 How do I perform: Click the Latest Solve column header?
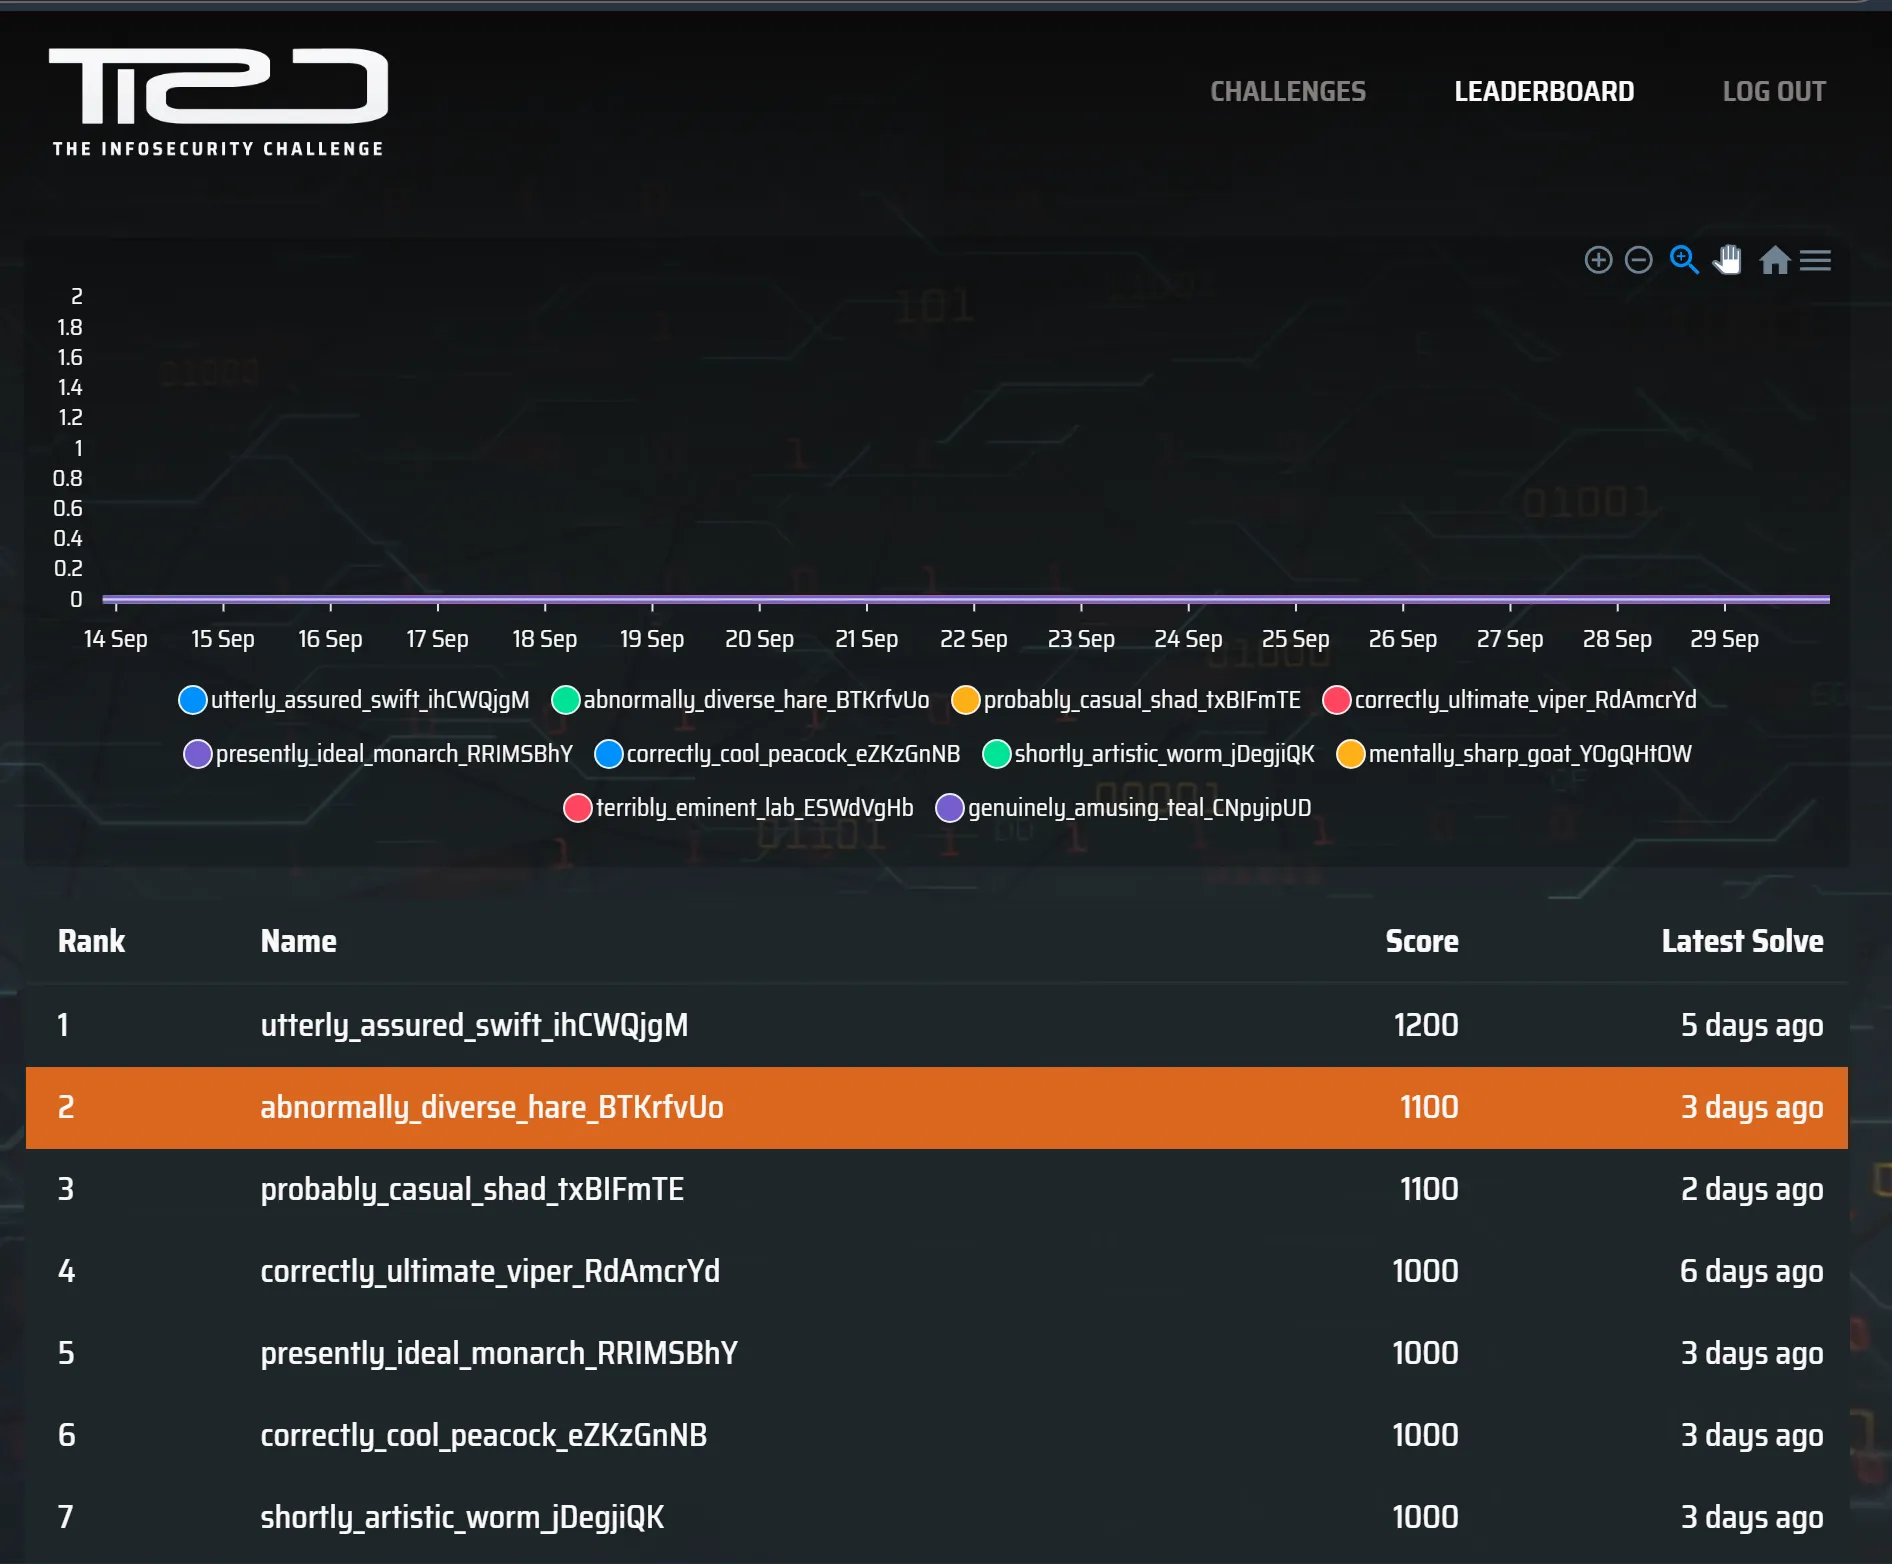1743,941
